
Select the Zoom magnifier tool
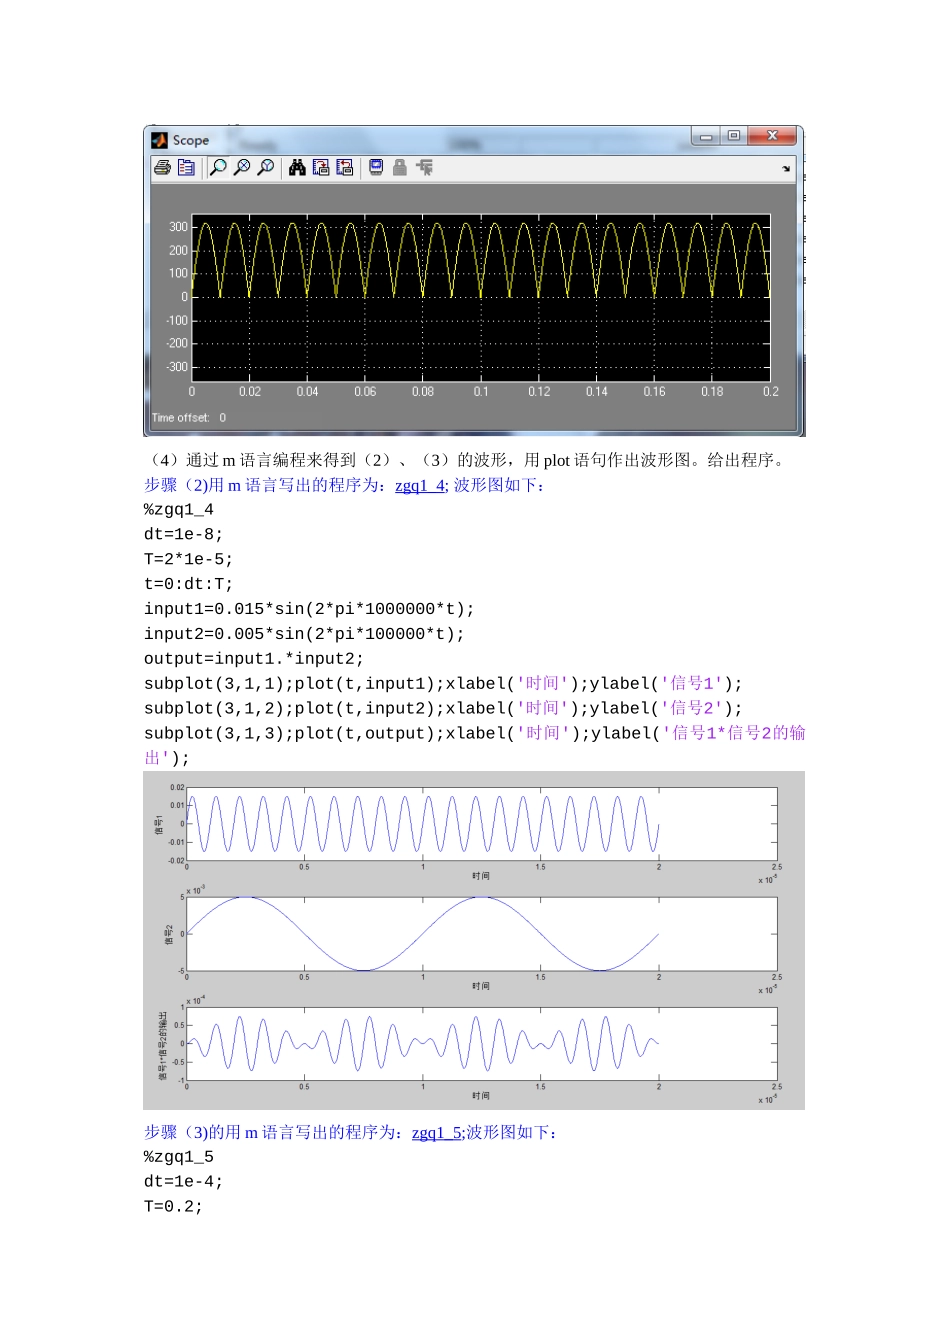[218, 168]
